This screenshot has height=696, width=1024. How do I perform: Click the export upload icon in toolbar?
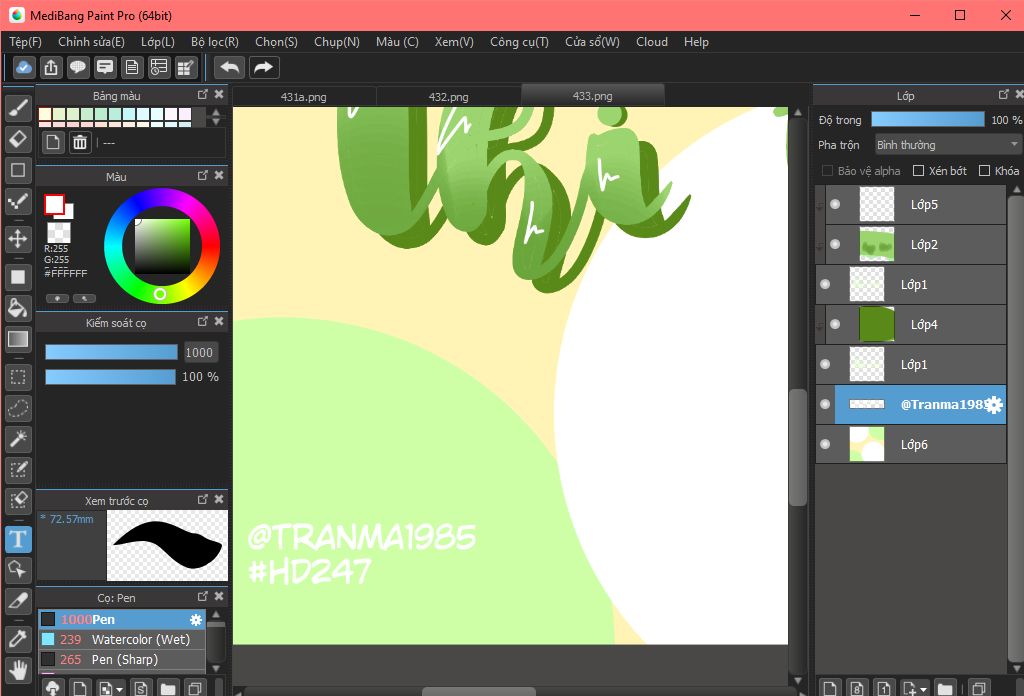tap(51, 67)
